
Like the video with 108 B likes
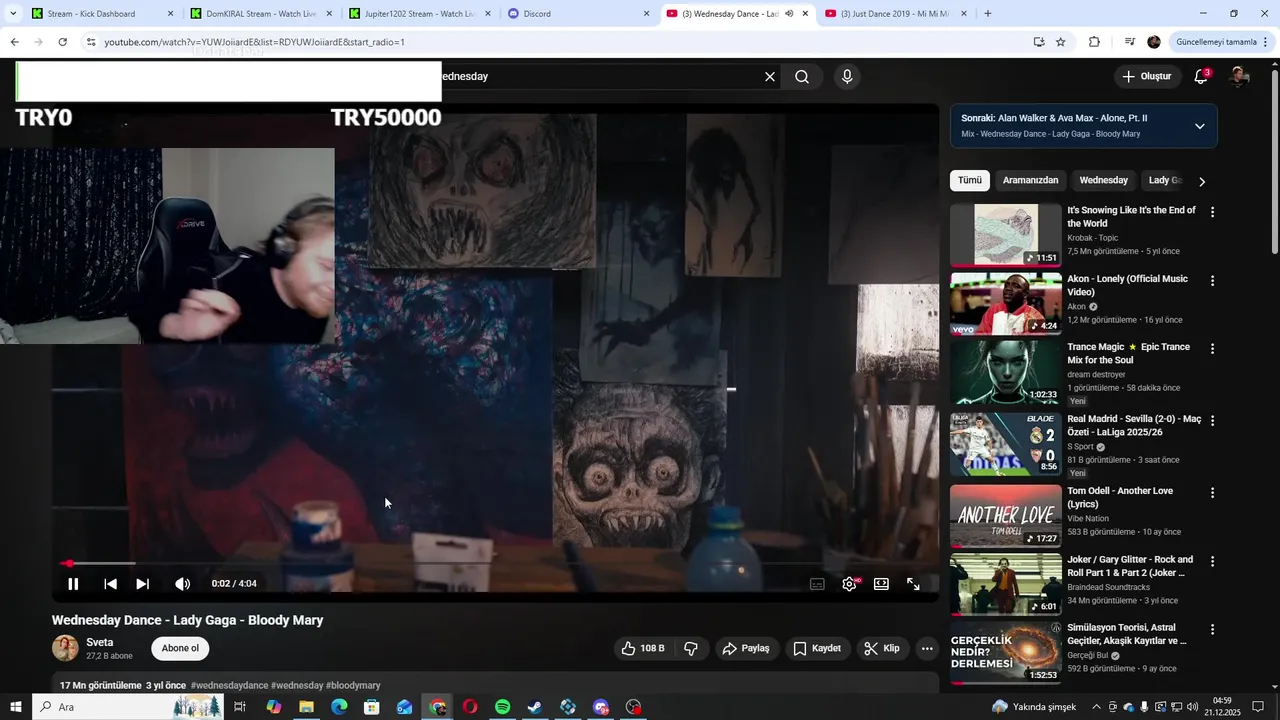pos(642,648)
